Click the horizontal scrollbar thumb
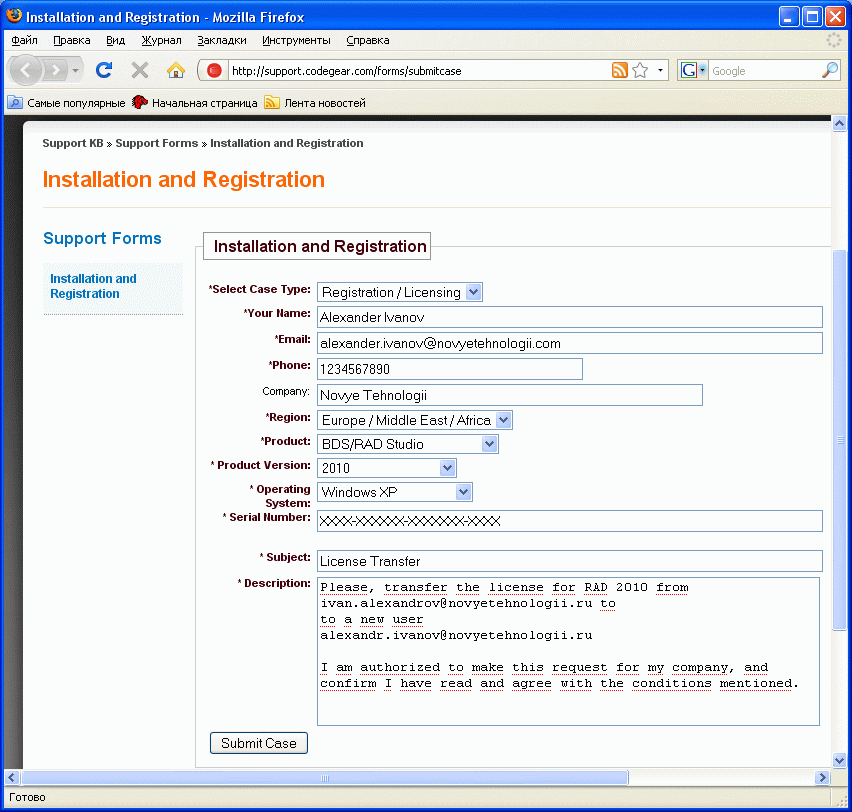 325,777
